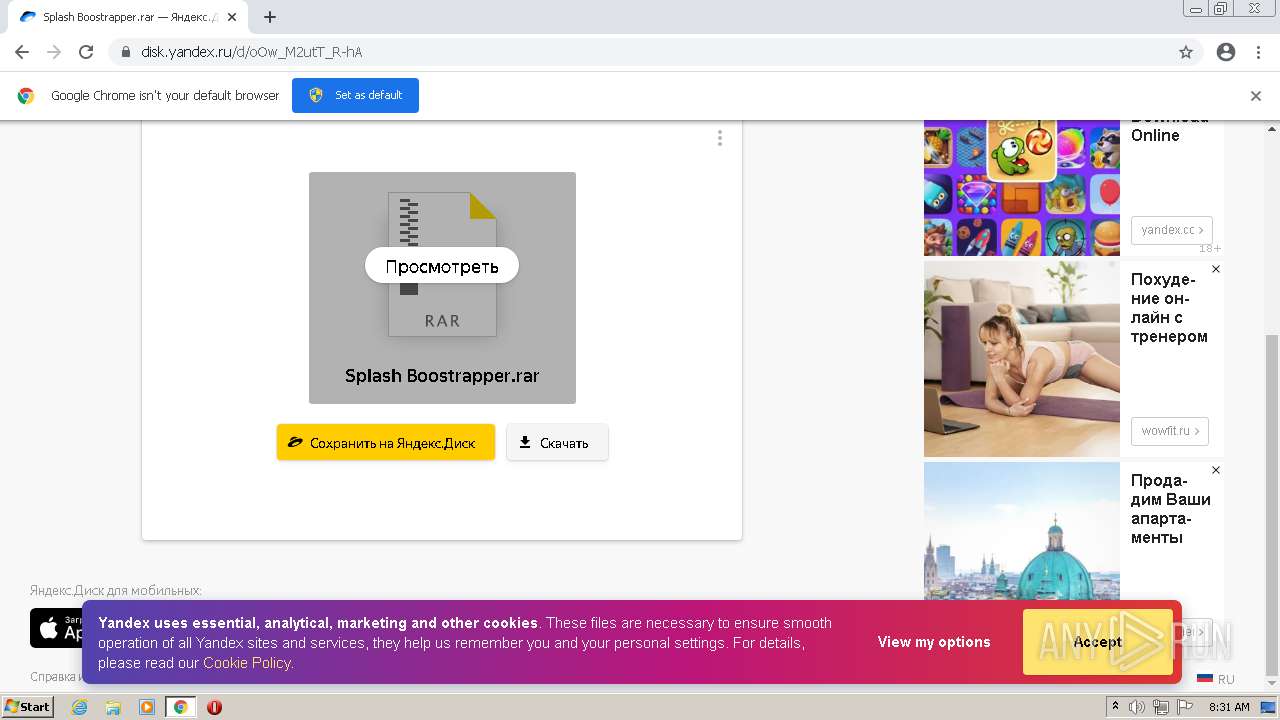The image size is (1280, 720).
Task: Click the page vertical scrollbar
Action: (x=1272, y=505)
